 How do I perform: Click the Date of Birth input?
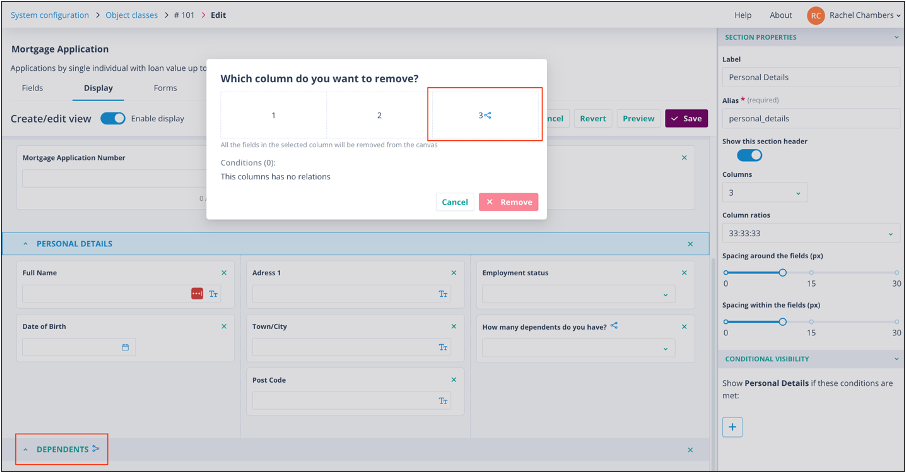pos(79,347)
